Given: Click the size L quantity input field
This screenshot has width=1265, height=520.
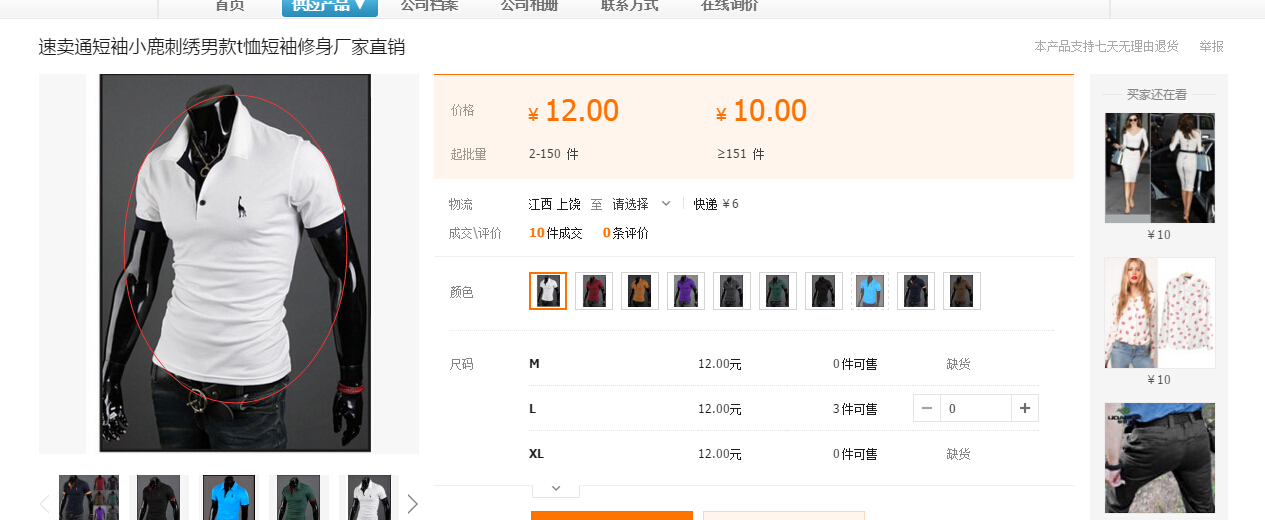Looking at the screenshot, I should [975, 408].
